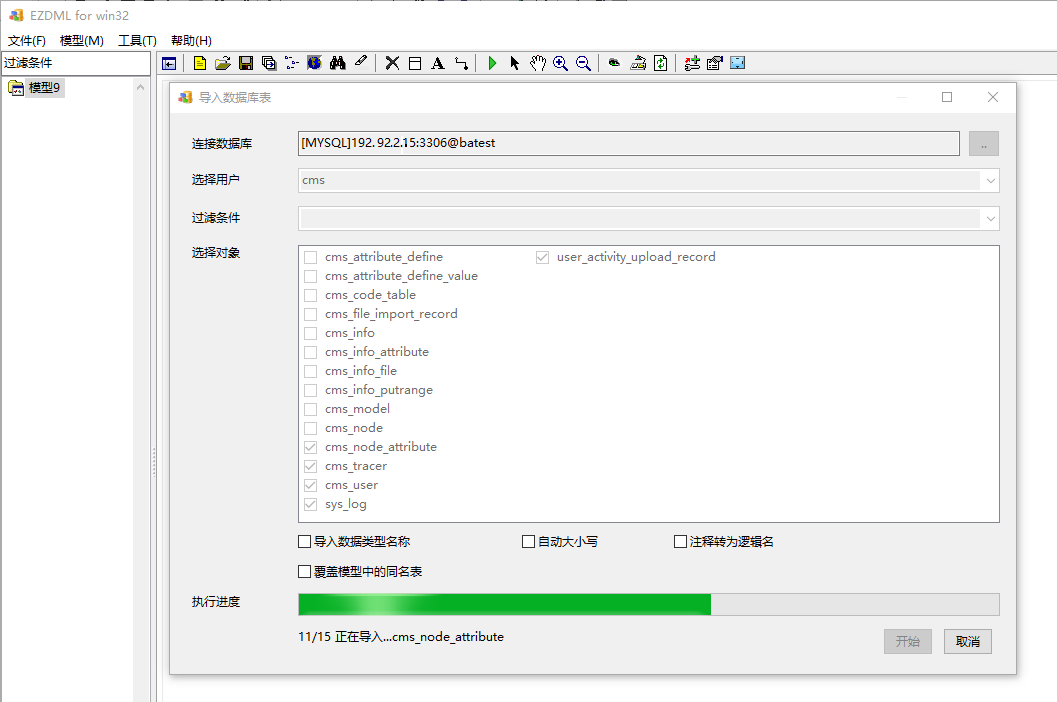Click the green Run play icon
1057x702 pixels.
[x=492, y=63]
